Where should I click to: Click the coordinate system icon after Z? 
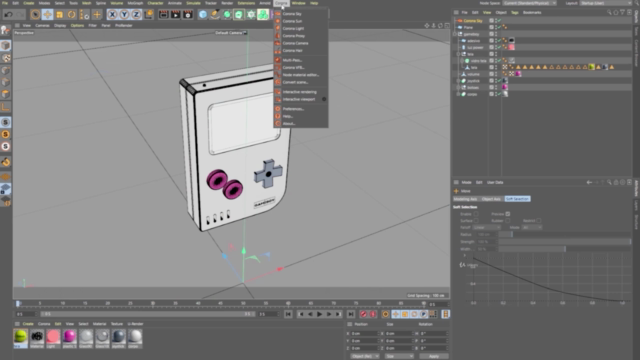click(x=149, y=15)
